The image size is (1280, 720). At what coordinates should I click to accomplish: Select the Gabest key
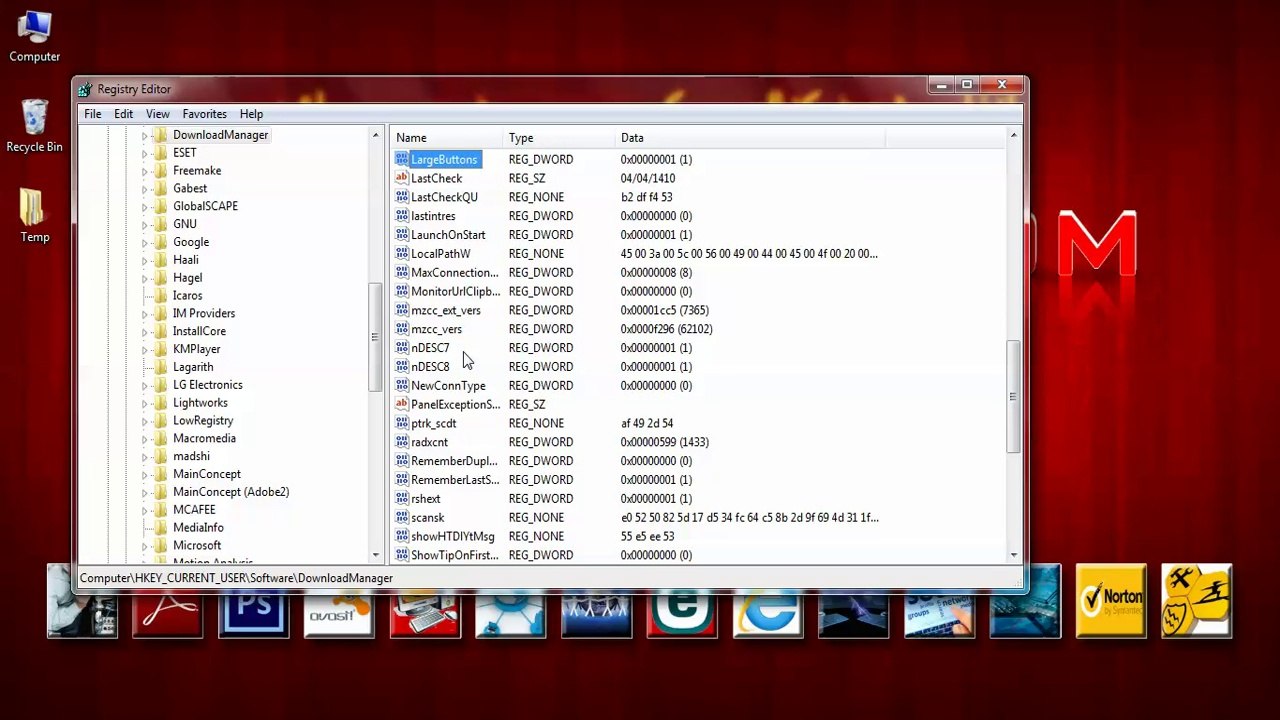(190, 188)
